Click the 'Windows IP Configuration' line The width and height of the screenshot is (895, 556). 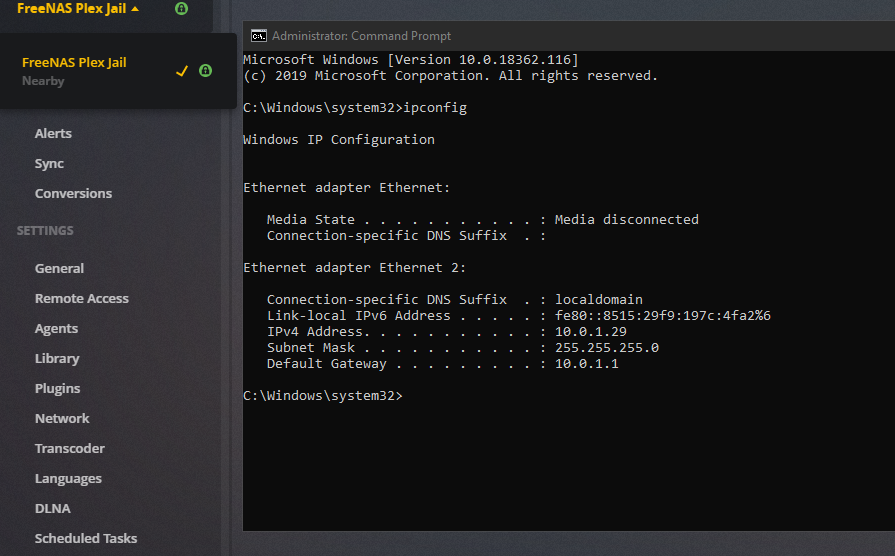[339, 140]
